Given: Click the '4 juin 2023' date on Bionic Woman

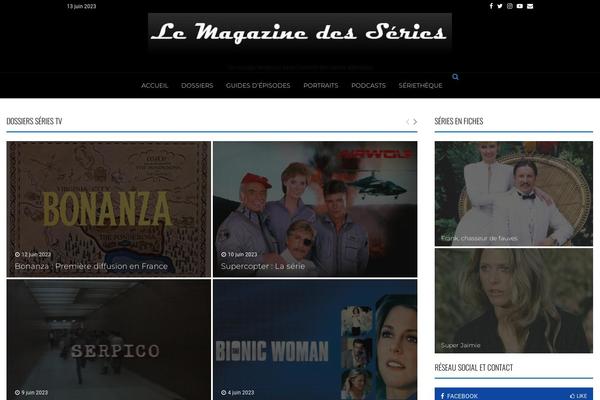Looking at the screenshot, I should [x=238, y=392].
